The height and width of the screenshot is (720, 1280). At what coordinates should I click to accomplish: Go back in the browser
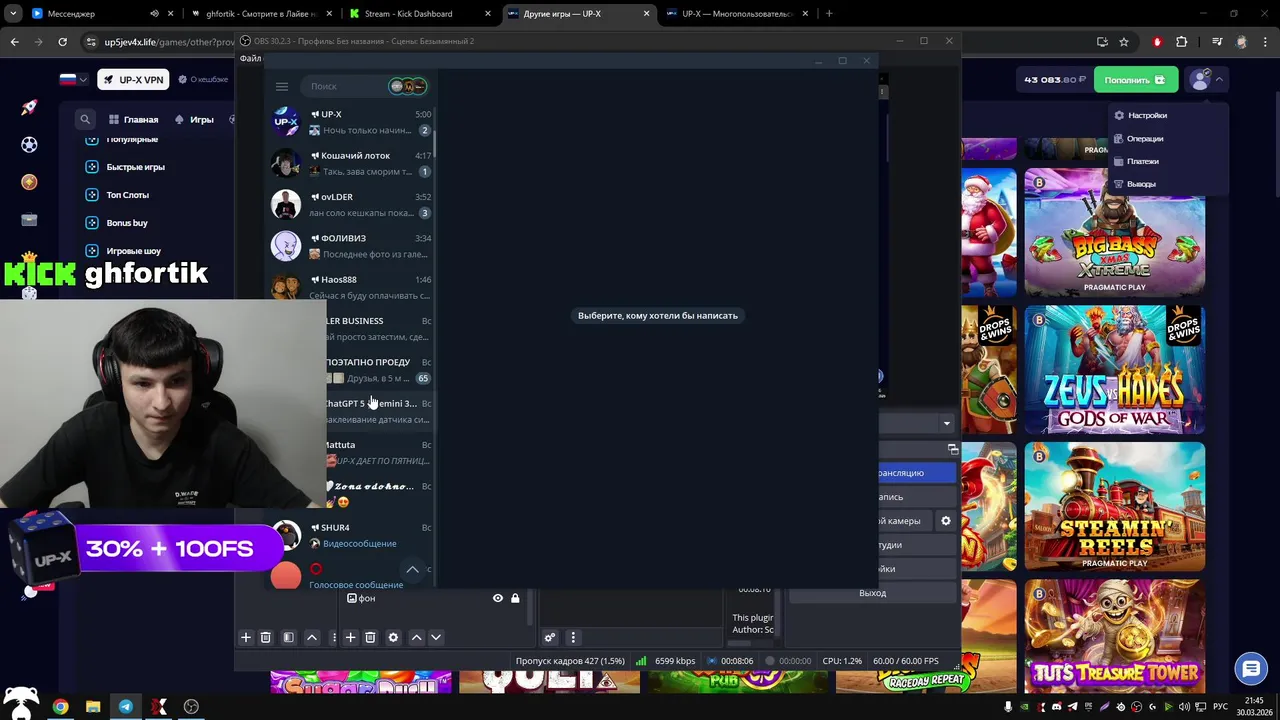point(14,42)
